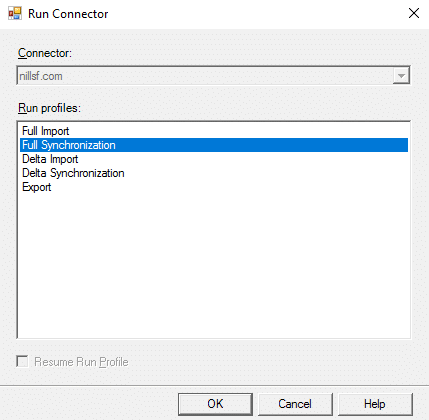This screenshot has height=420, width=429.
Task: Open the nillsf.com connector combo box
Action: (x=213, y=76)
